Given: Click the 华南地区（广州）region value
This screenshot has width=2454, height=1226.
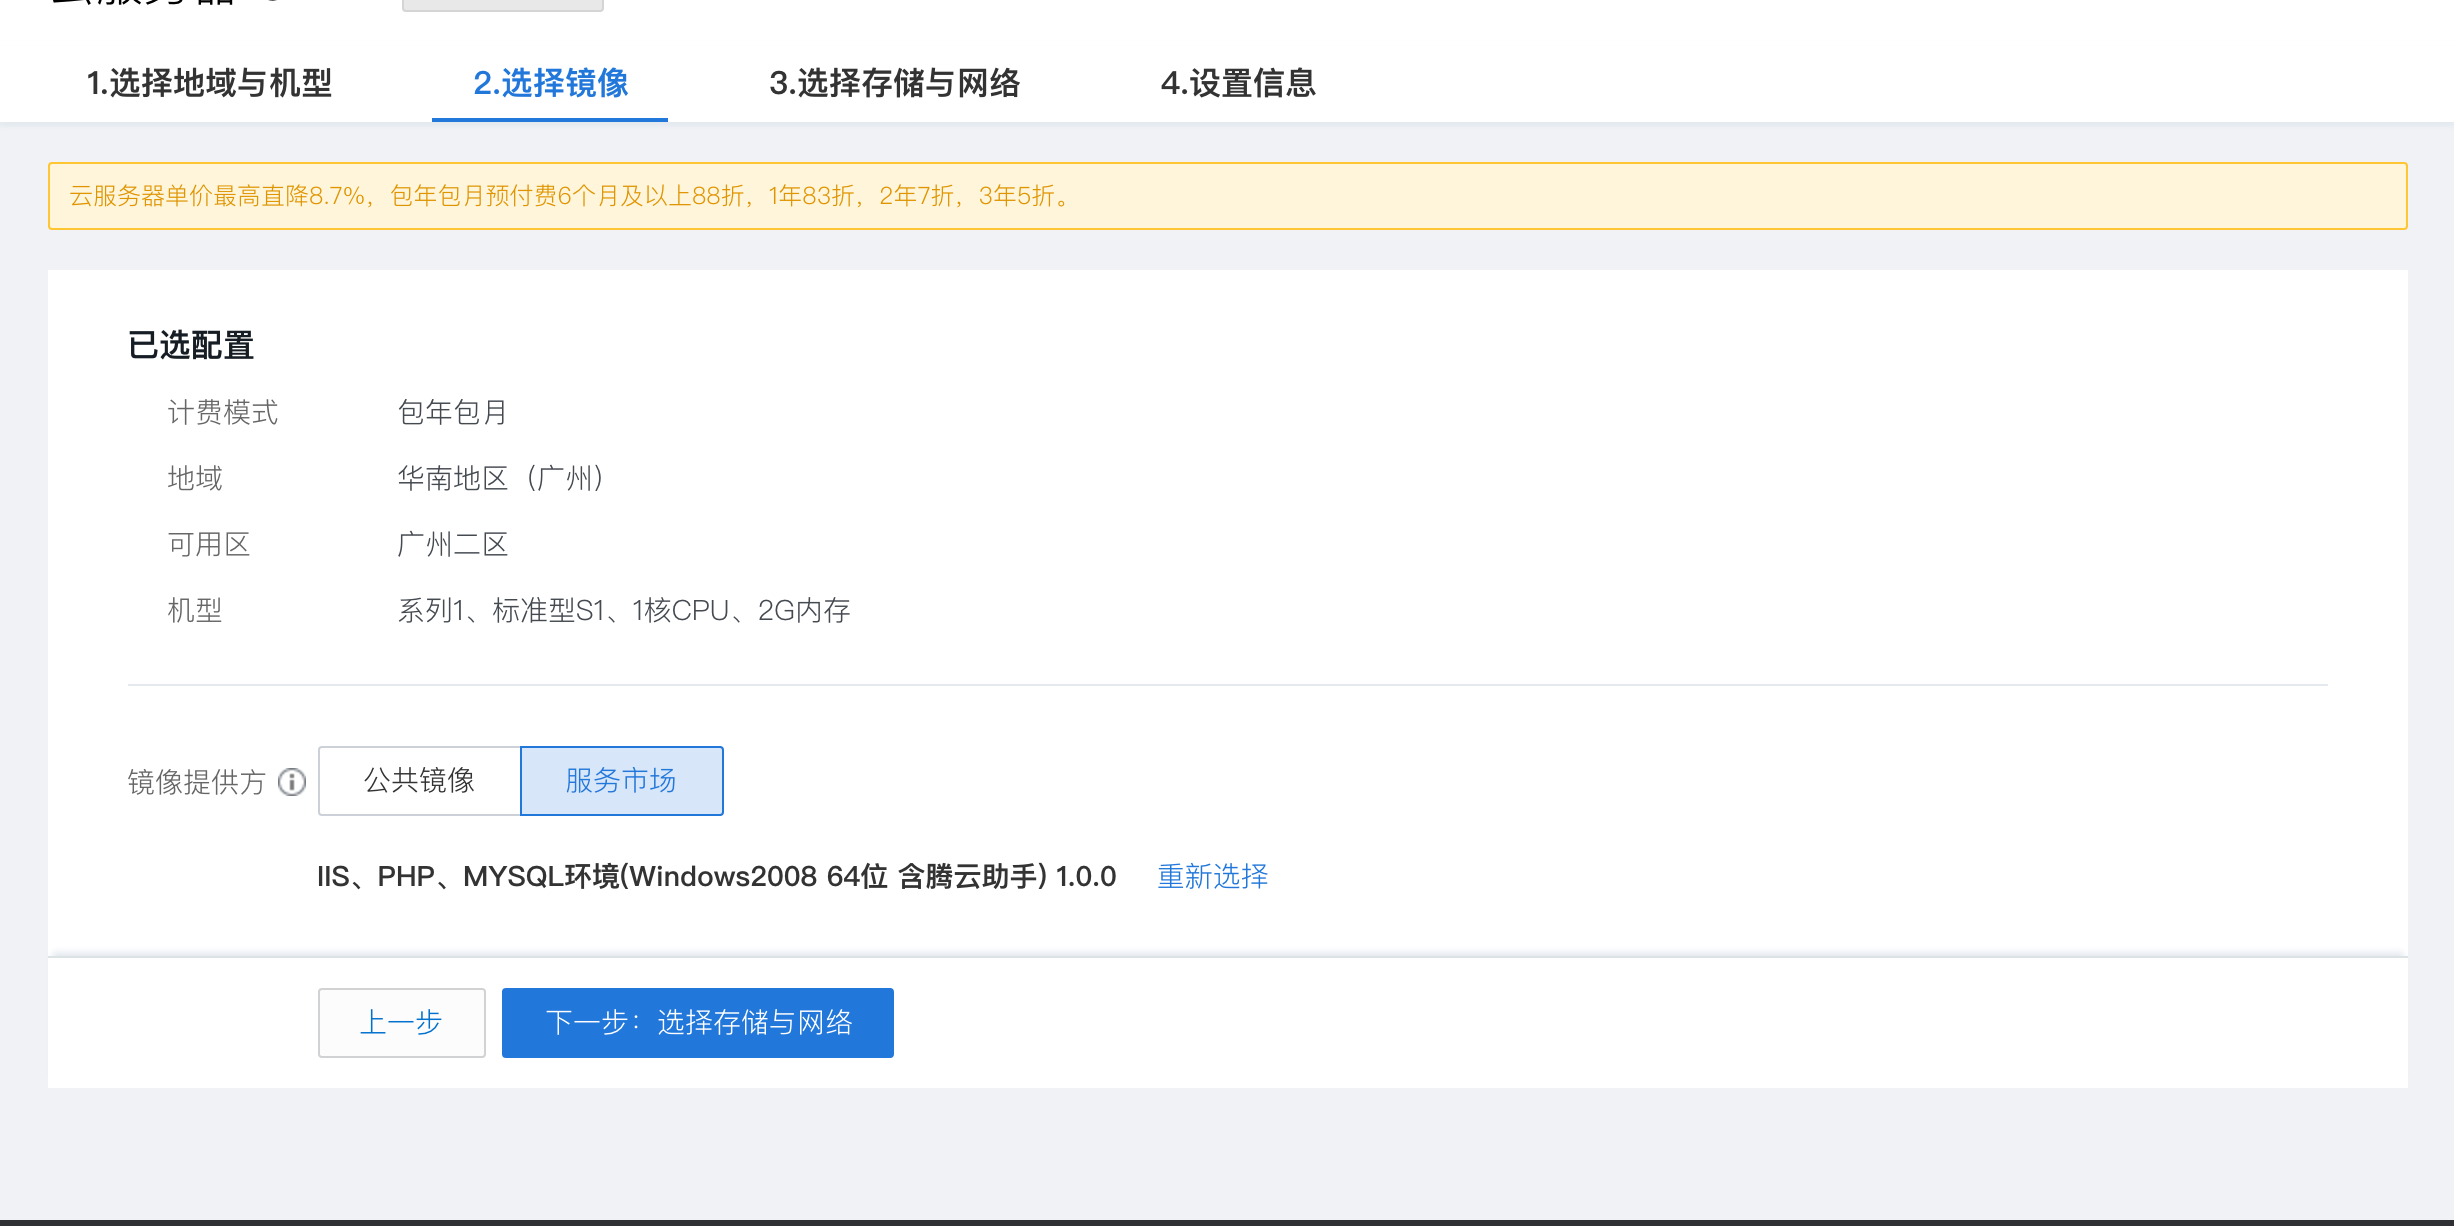Looking at the screenshot, I should coord(501,478).
